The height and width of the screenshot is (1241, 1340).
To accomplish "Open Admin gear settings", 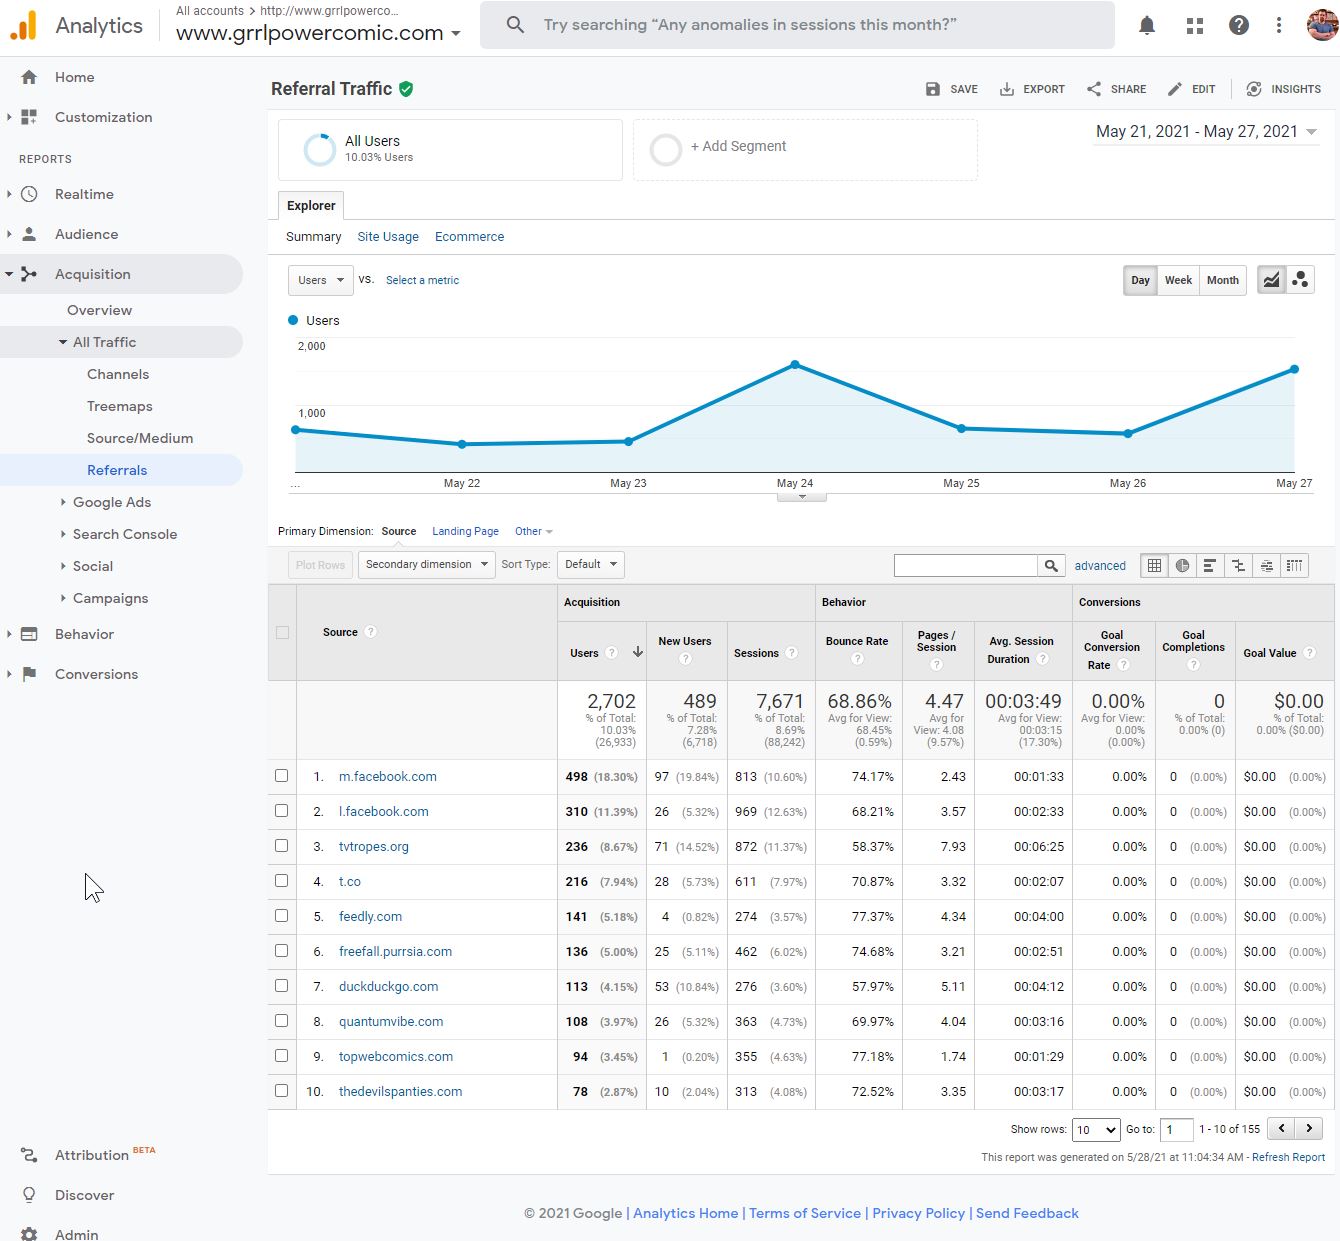I will (x=60, y=1234).
